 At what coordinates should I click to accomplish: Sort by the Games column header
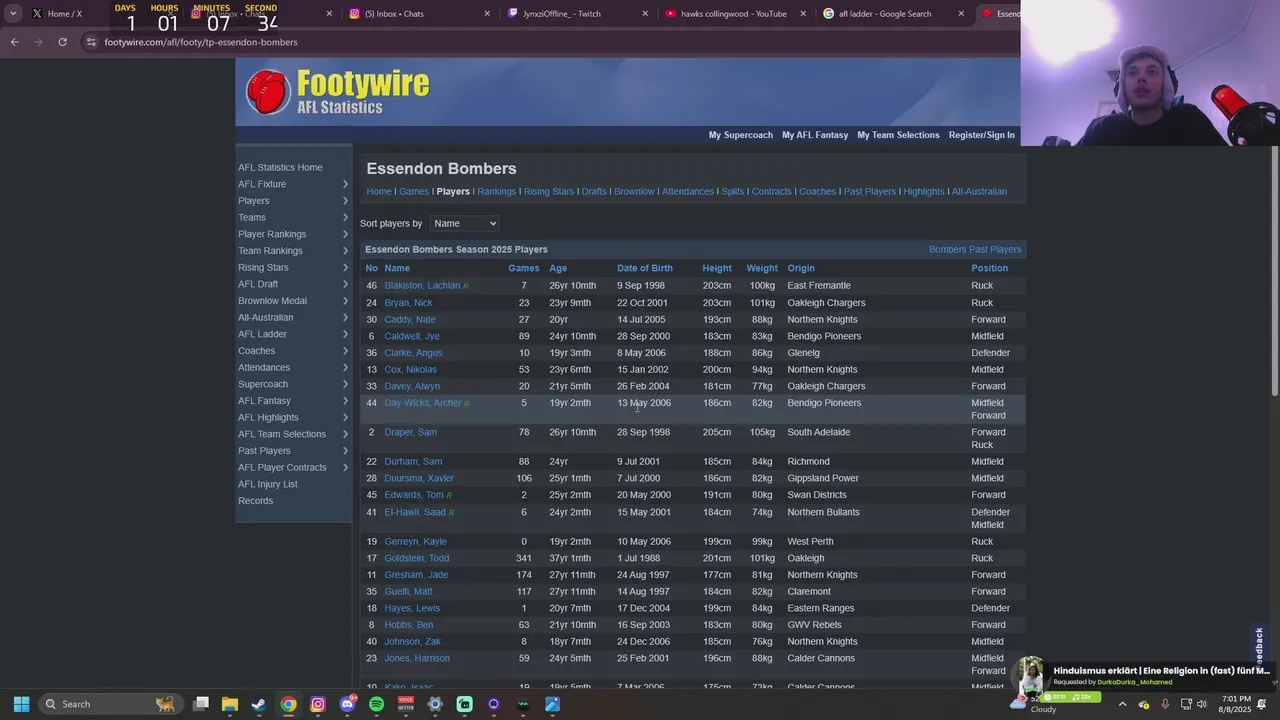[523, 268]
